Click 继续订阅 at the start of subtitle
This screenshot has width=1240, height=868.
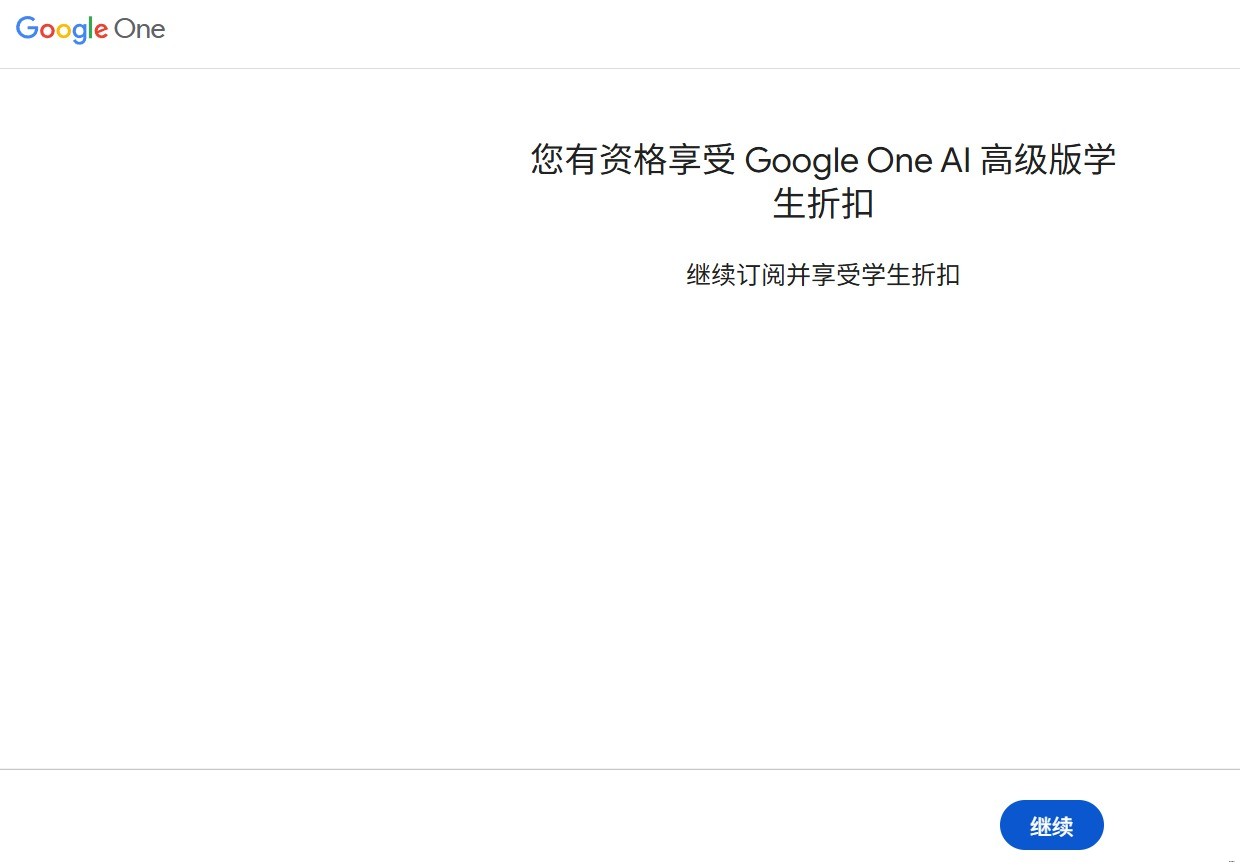736,275
